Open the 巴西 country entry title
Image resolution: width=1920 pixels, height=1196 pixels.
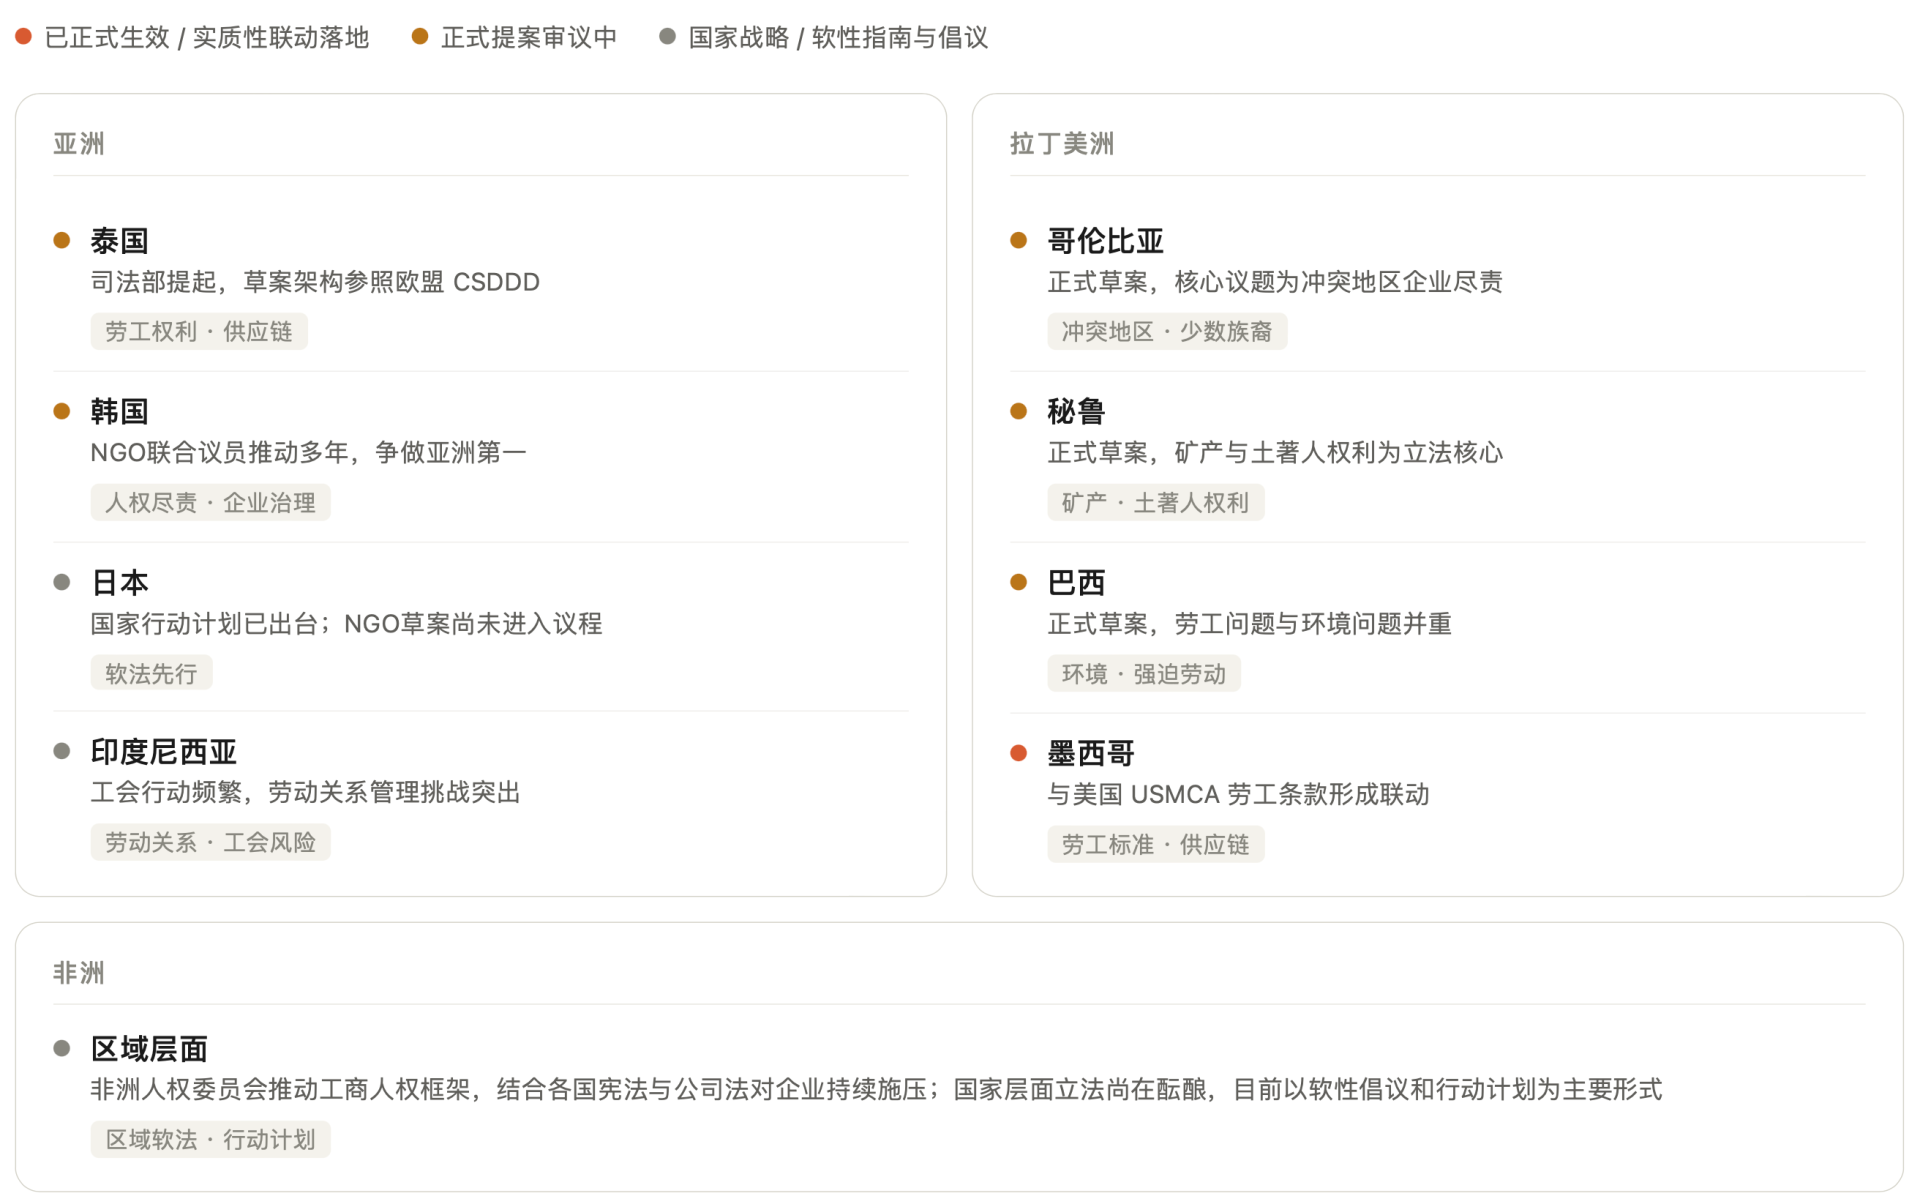pyautogui.click(x=1076, y=582)
